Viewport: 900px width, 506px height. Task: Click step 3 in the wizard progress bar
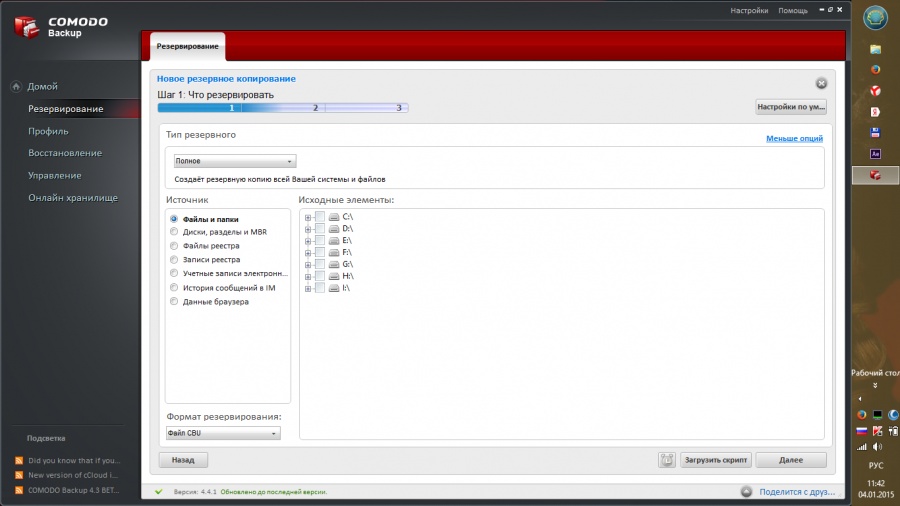coord(399,108)
